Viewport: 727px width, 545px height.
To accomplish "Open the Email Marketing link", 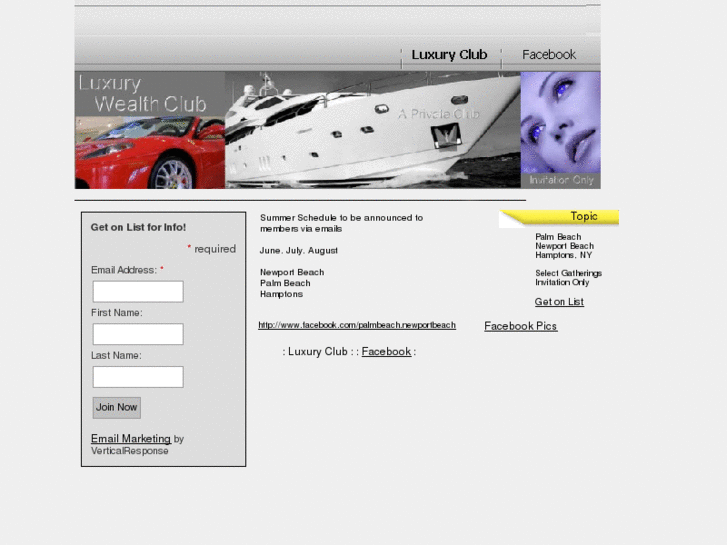I will click(x=131, y=439).
